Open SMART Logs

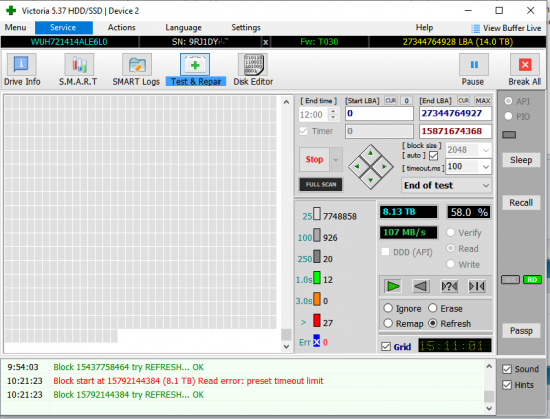(136, 70)
